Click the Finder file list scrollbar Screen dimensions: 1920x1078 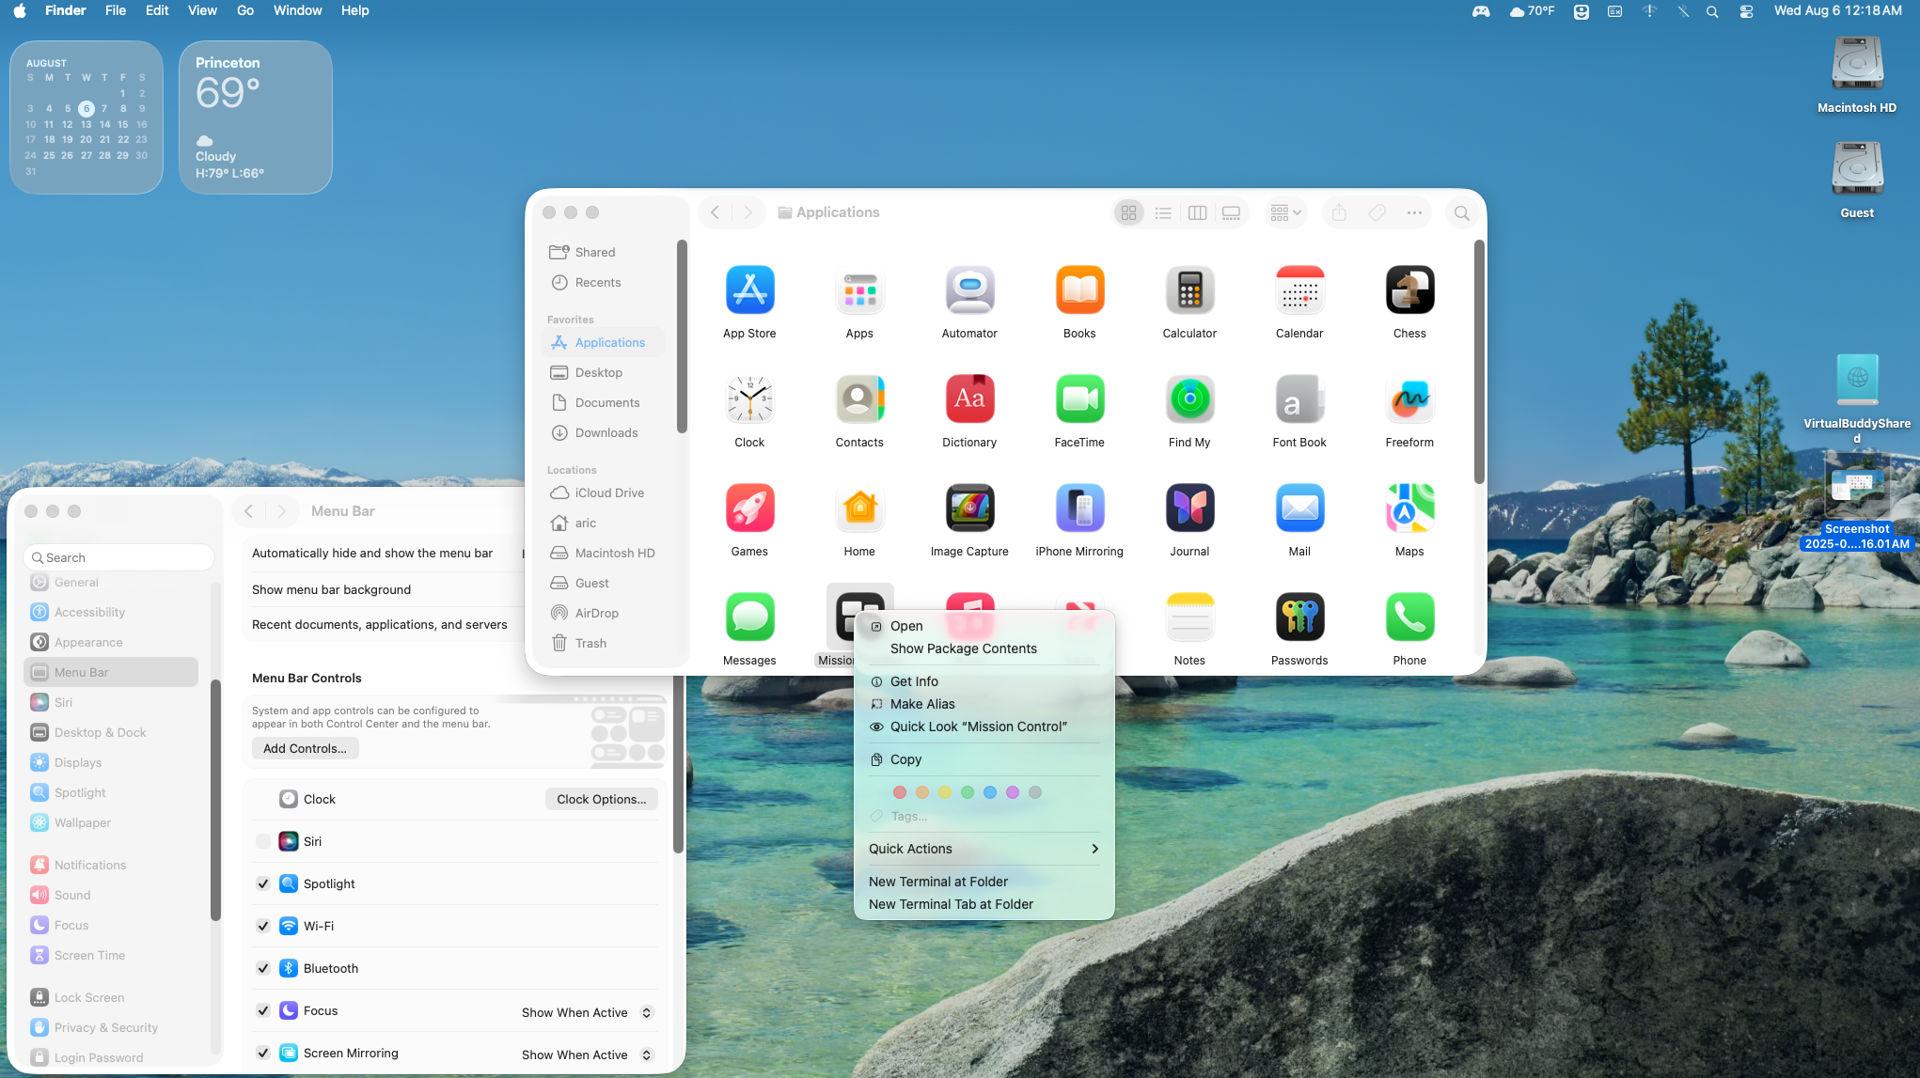click(x=1479, y=362)
